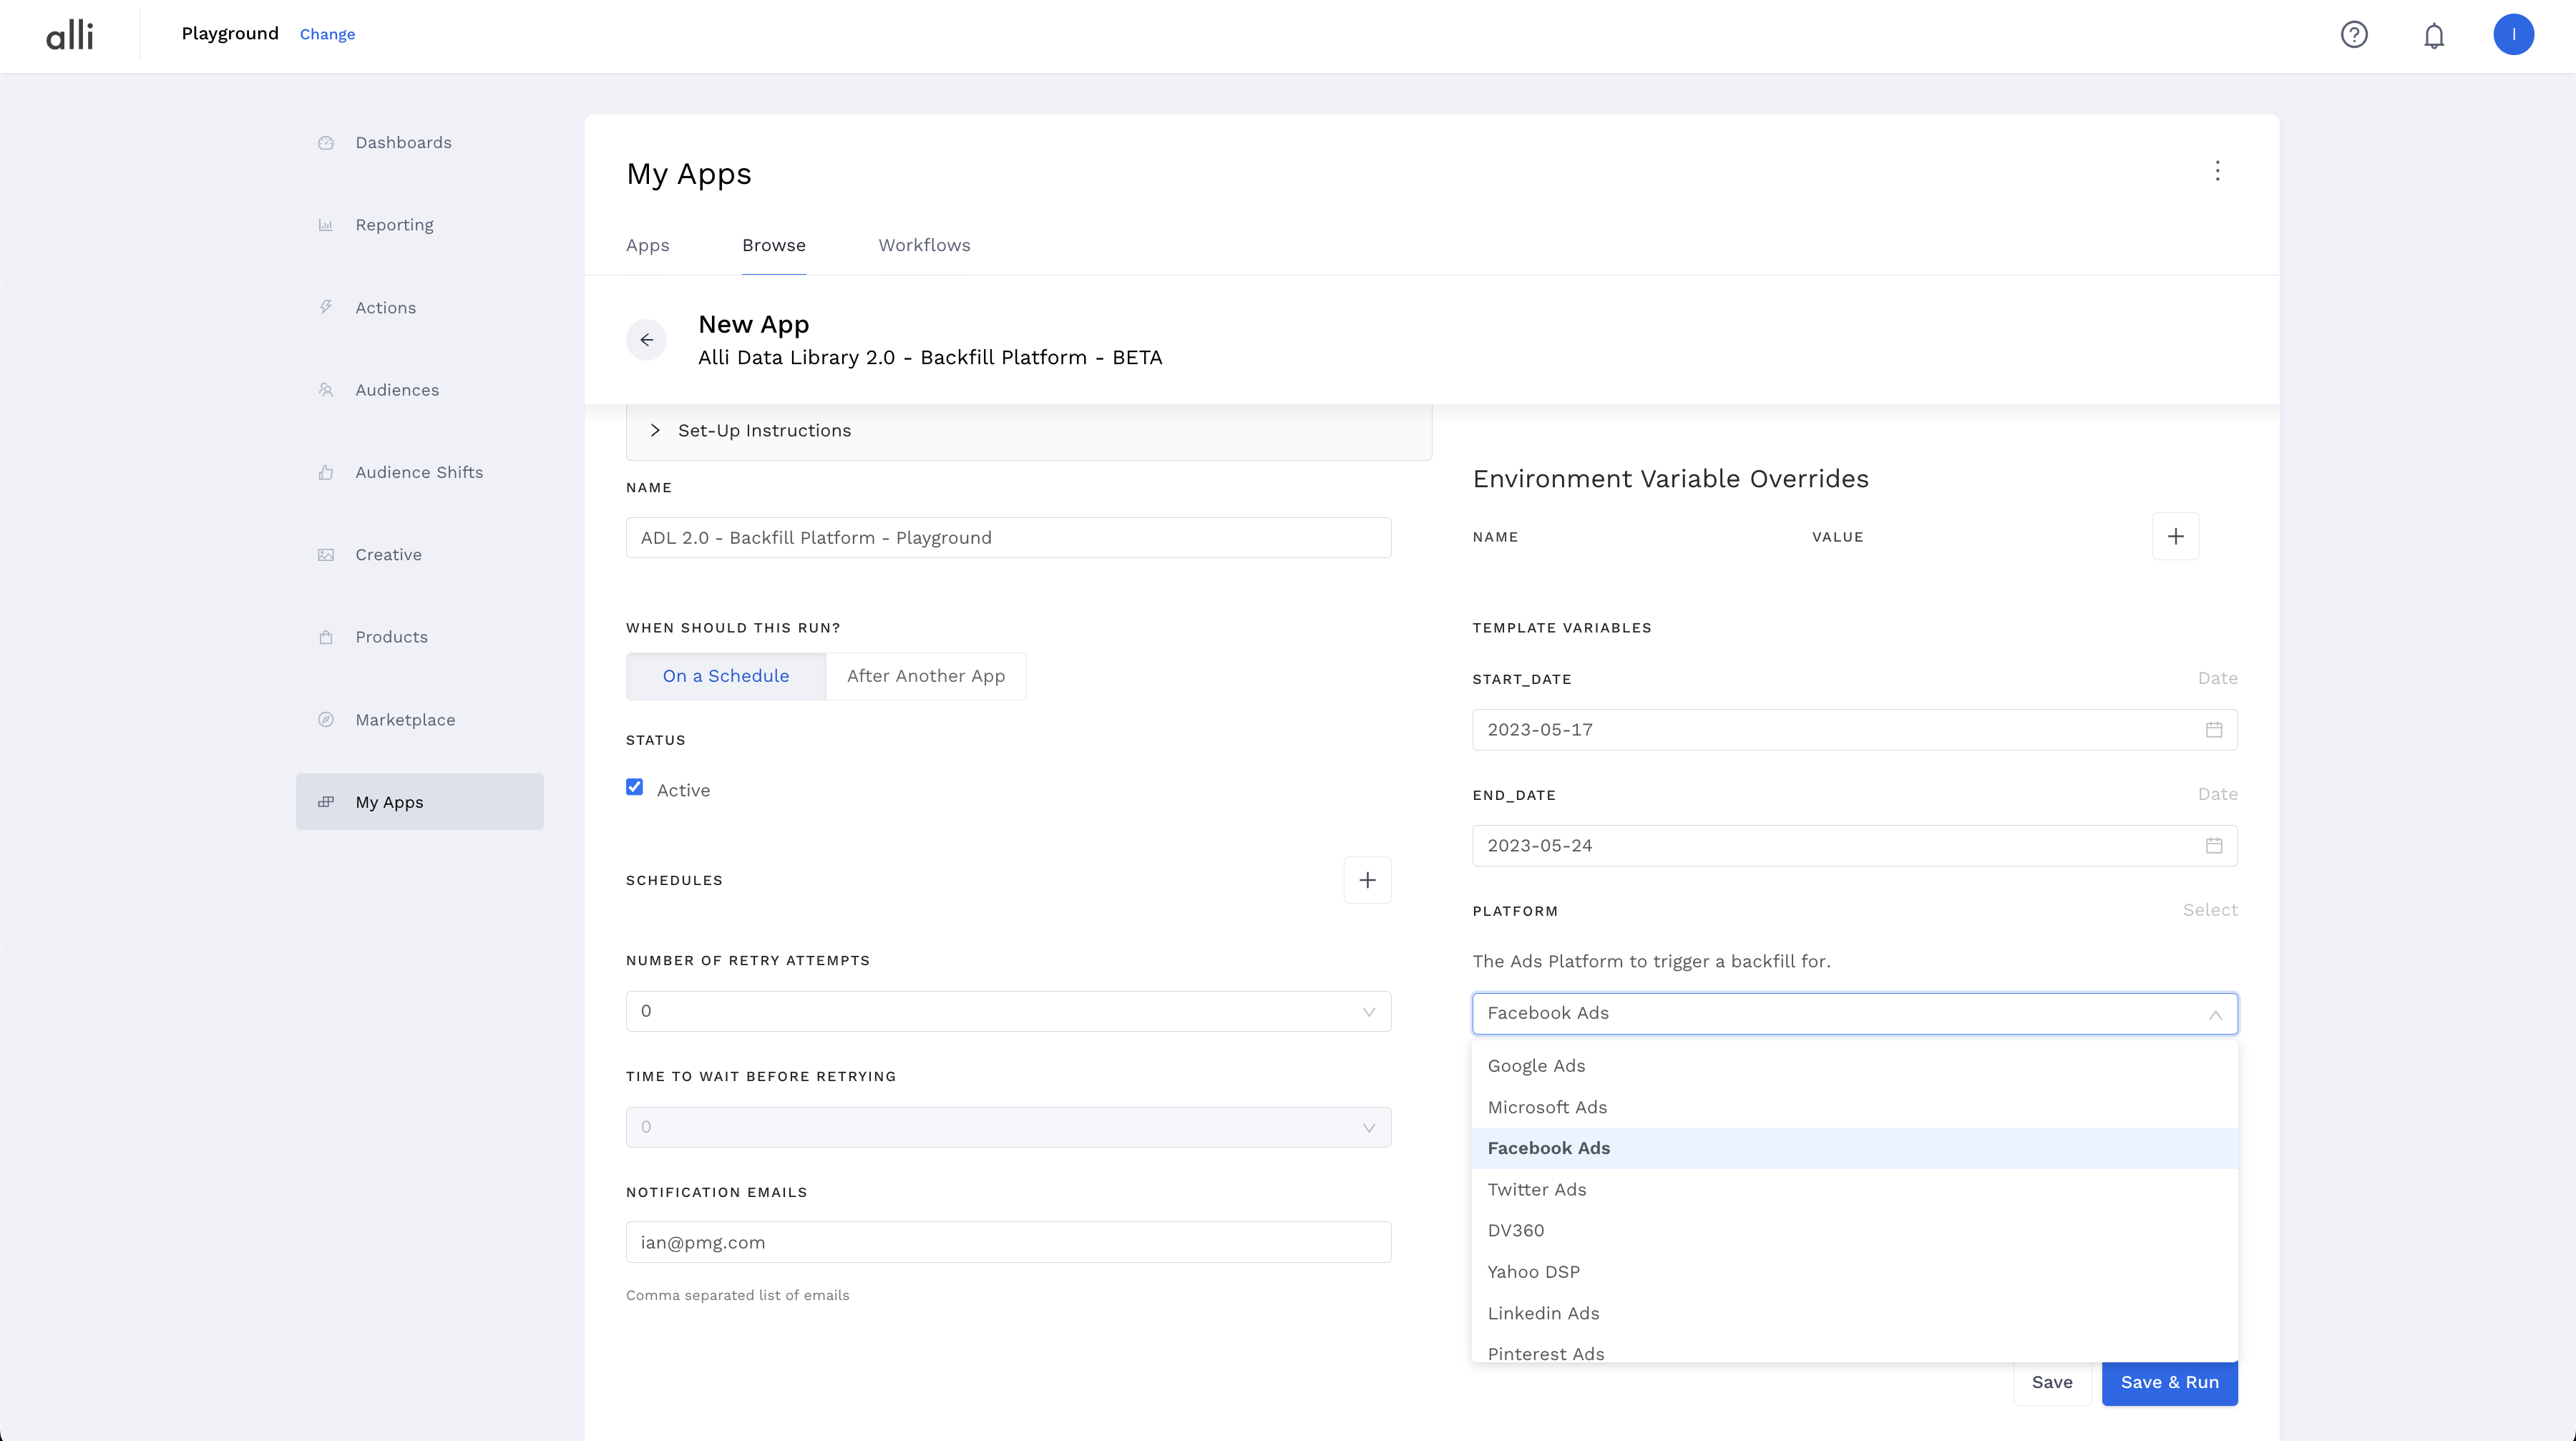Open the END_DATE calendar picker icon
Viewport: 2576px width, 1441px height.
tap(2214, 846)
